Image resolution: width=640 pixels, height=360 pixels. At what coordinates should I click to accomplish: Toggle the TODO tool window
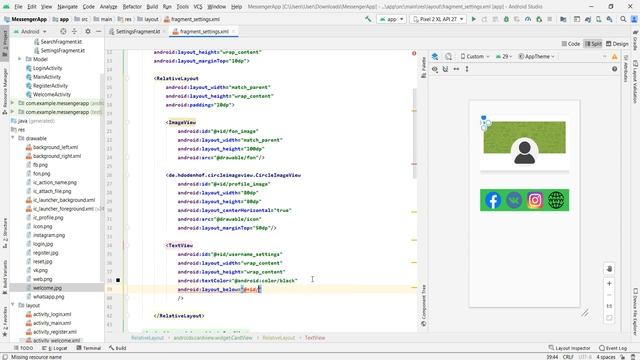(23, 348)
